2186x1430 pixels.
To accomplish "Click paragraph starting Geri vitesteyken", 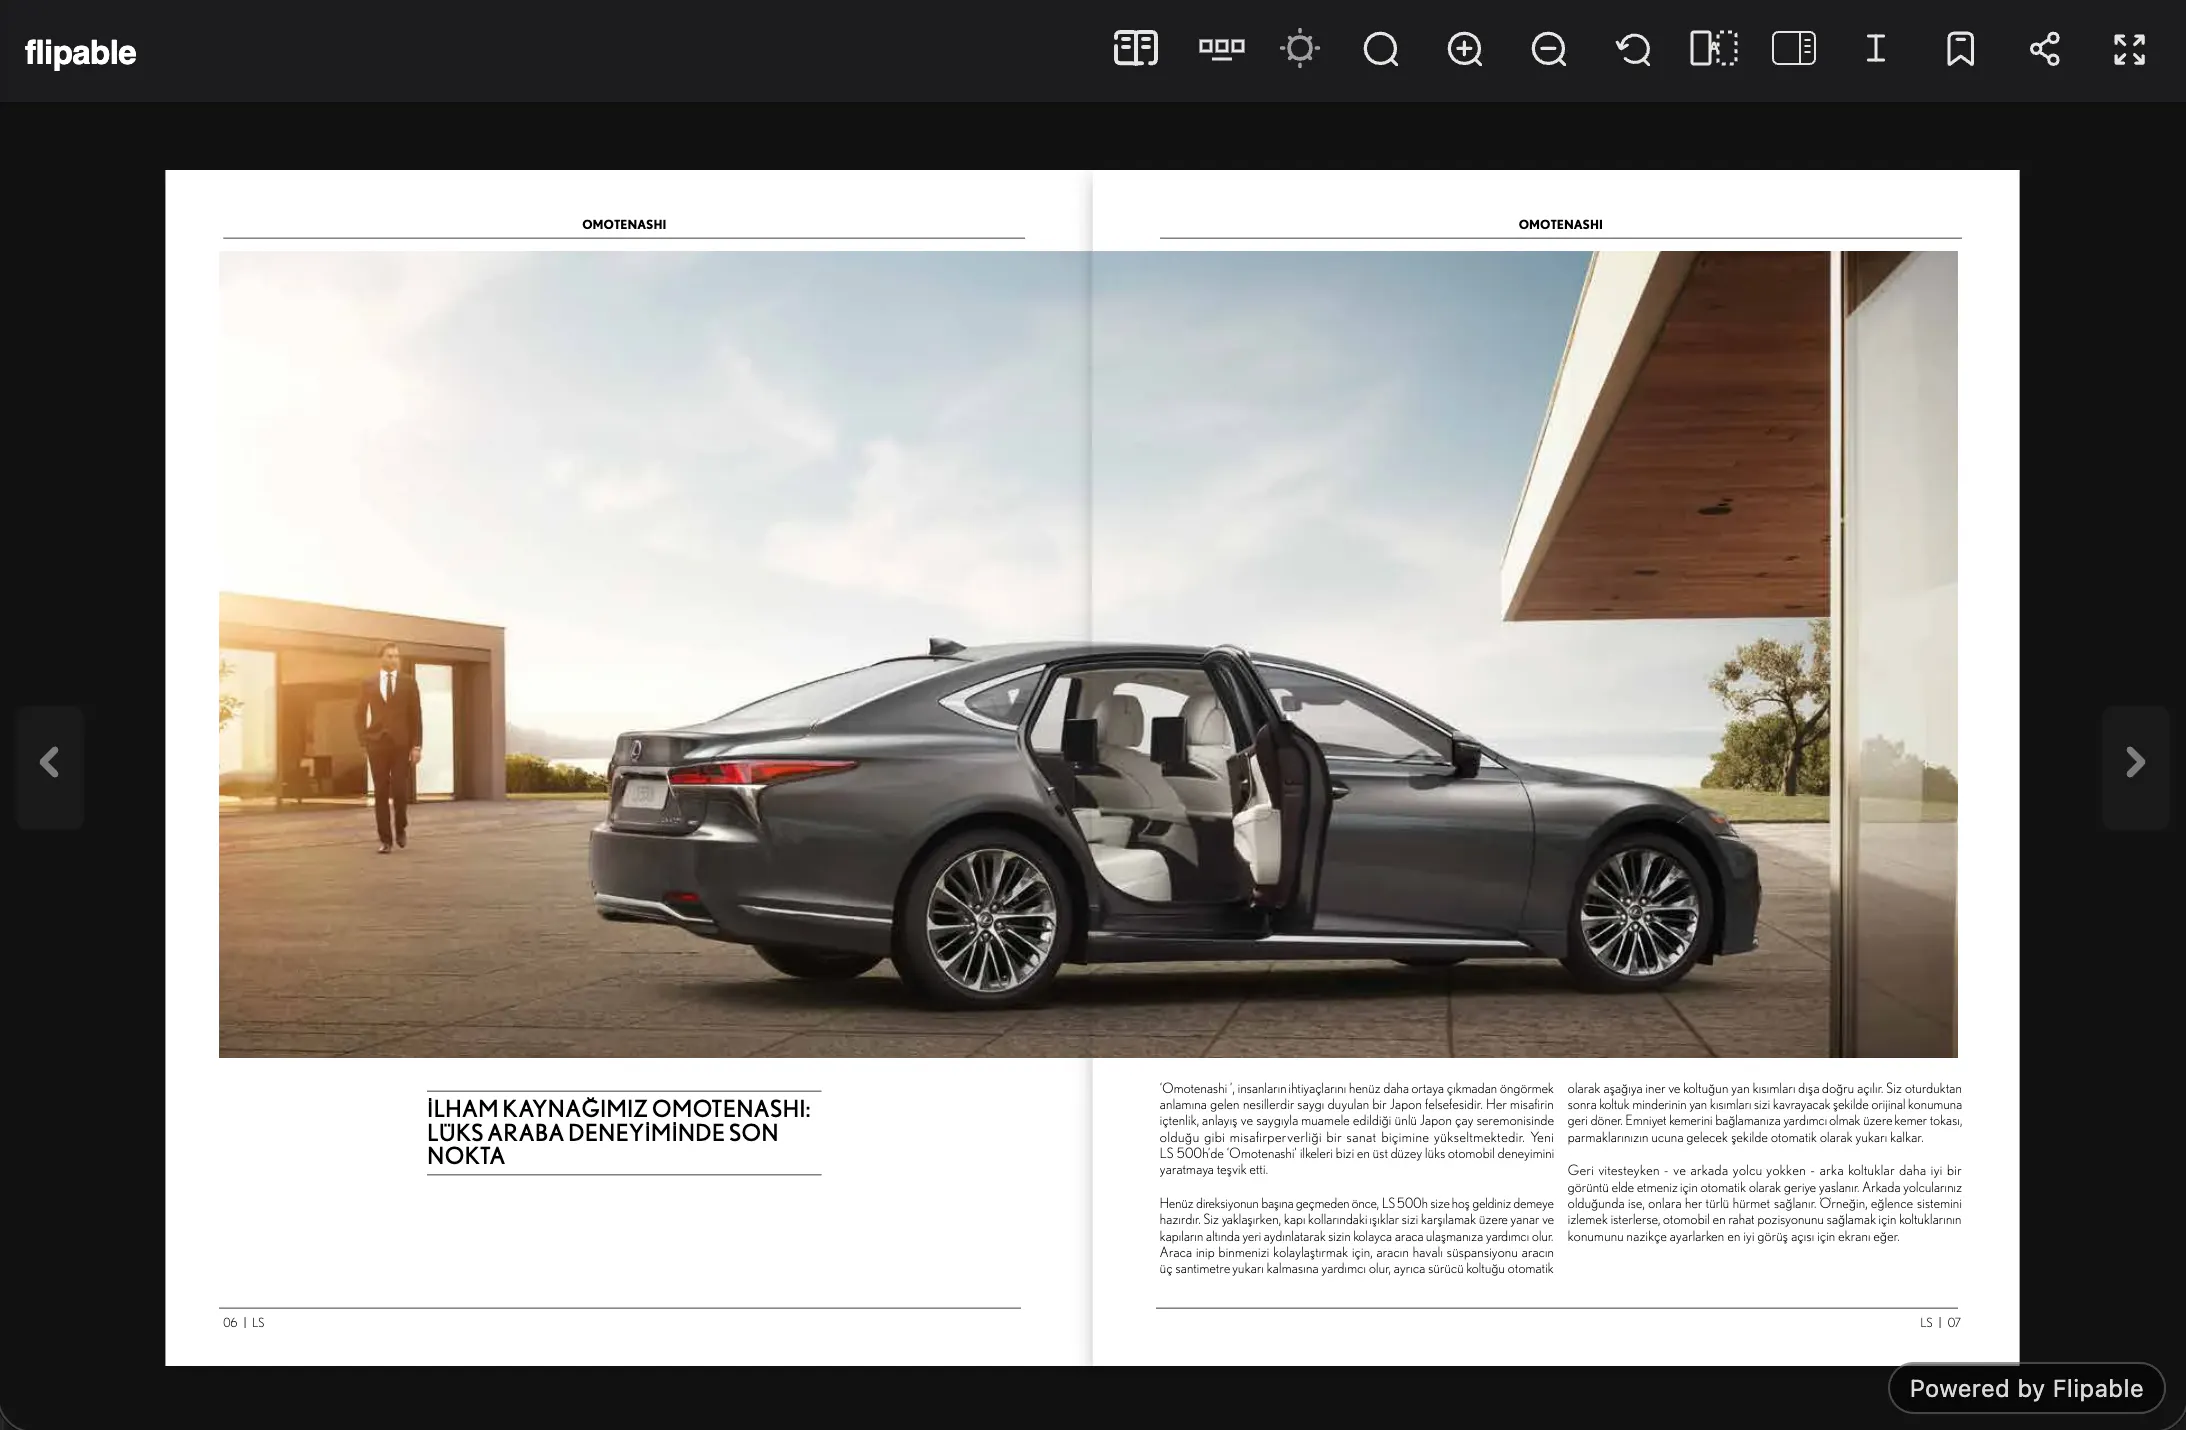I will coord(1764,1204).
